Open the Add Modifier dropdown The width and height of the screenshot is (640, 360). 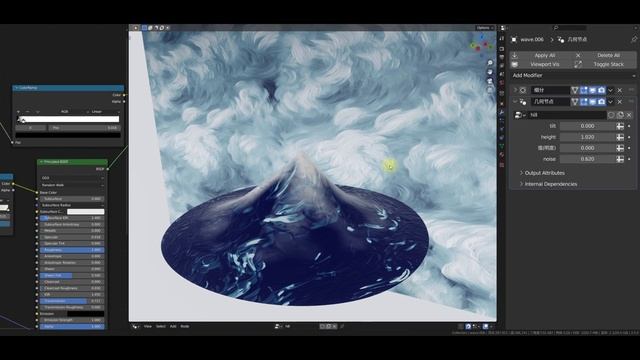coord(573,76)
